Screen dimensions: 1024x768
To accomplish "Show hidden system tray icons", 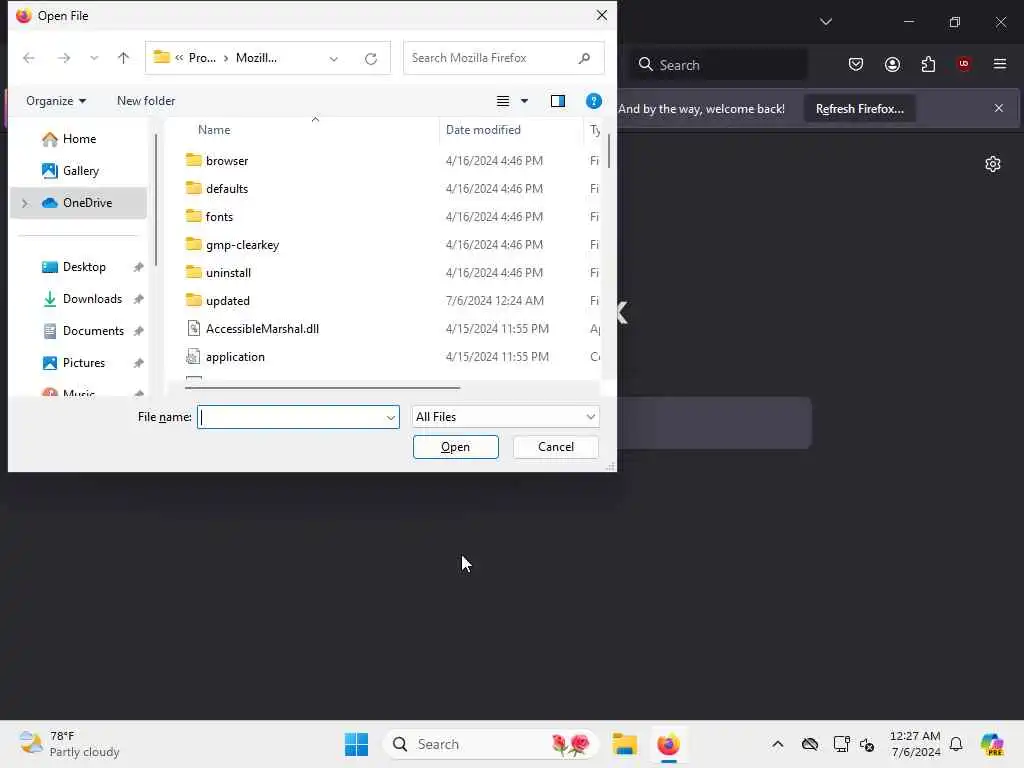I will 778,744.
